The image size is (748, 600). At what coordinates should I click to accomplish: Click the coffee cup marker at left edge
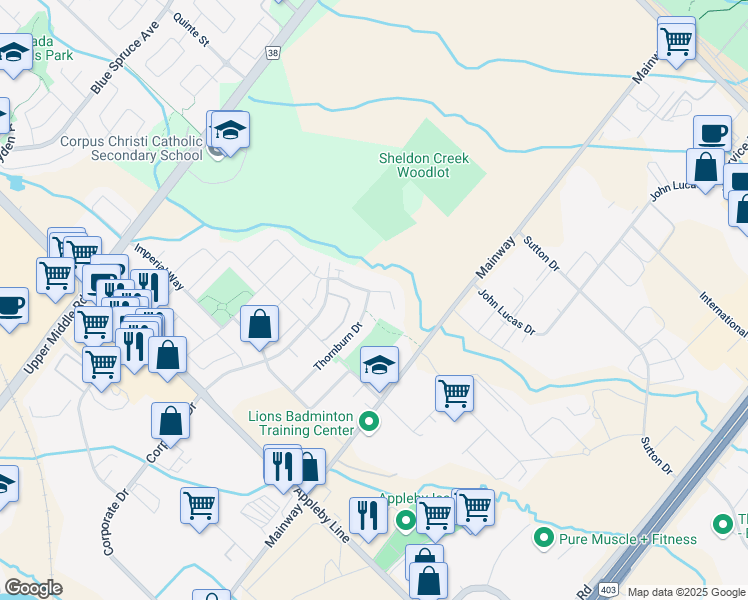point(10,307)
